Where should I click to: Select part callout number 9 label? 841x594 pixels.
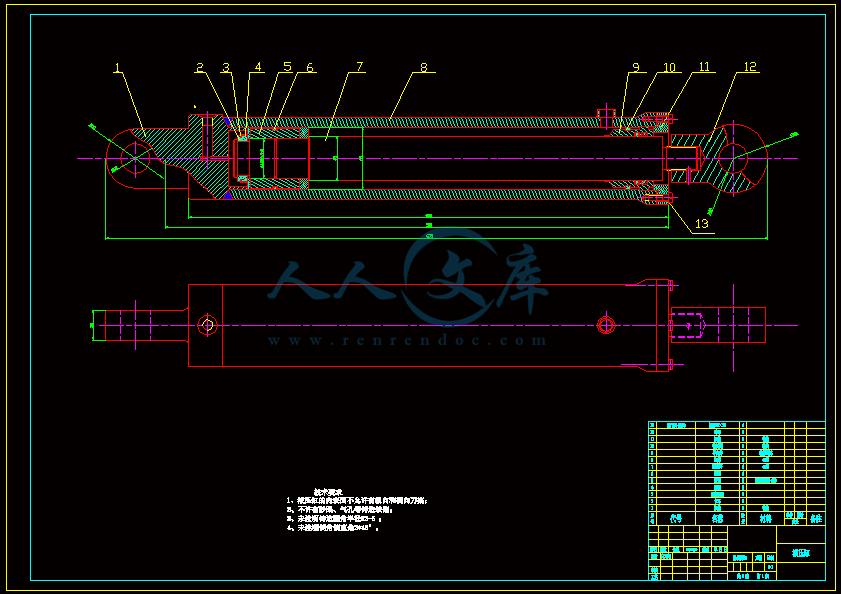(636, 68)
